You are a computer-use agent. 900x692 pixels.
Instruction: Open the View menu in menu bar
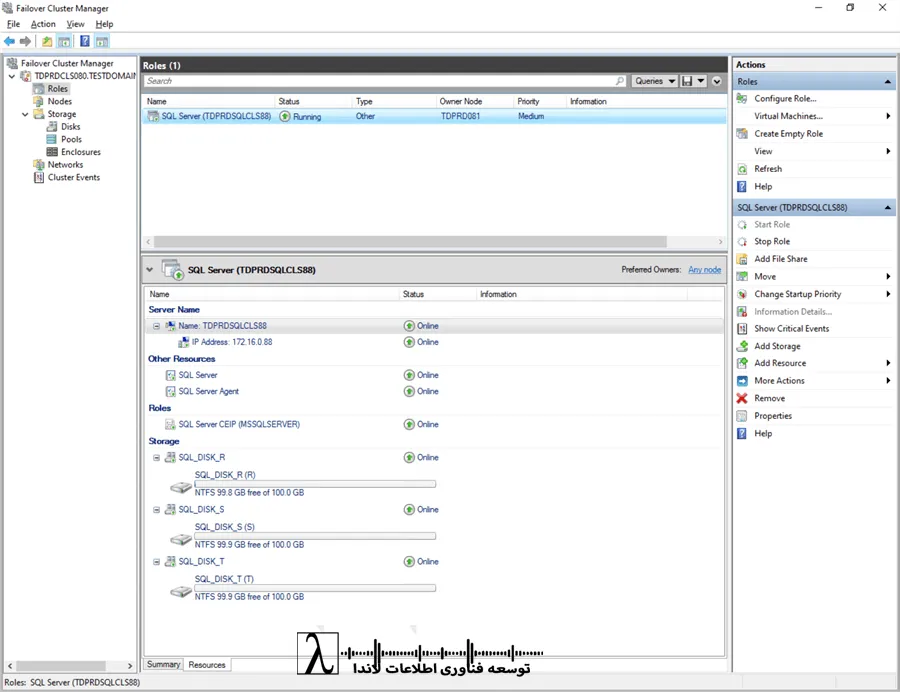[x=75, y=24]
